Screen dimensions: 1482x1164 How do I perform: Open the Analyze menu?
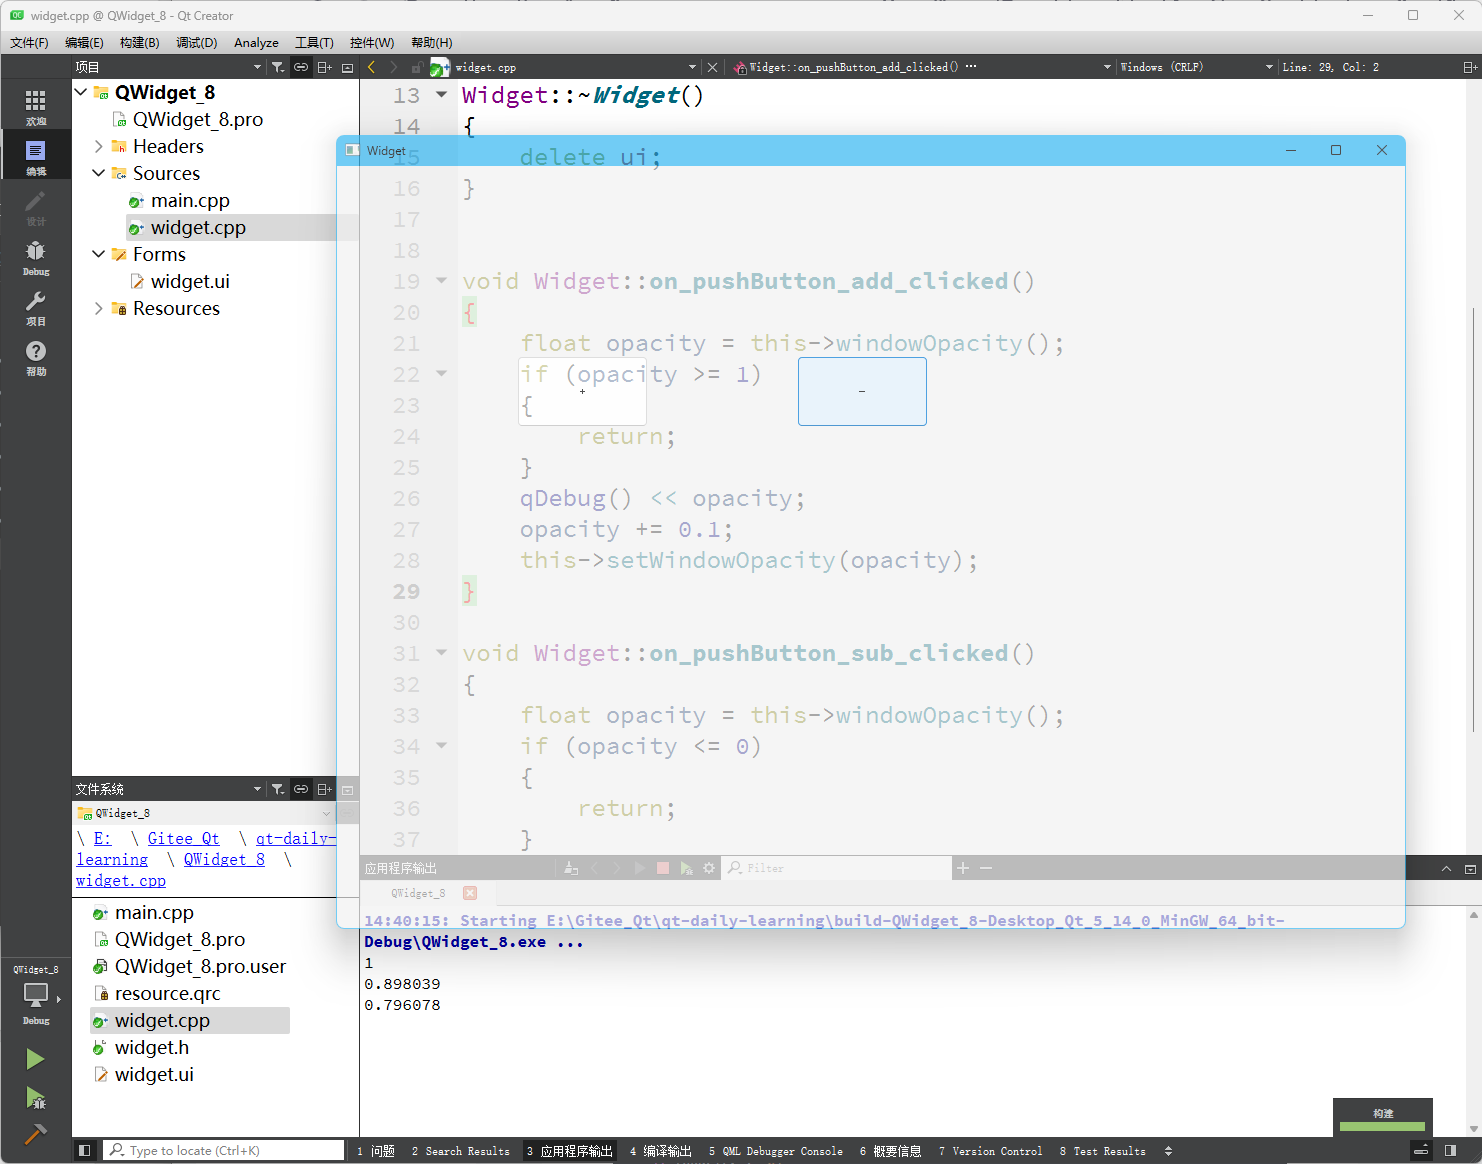256,42
